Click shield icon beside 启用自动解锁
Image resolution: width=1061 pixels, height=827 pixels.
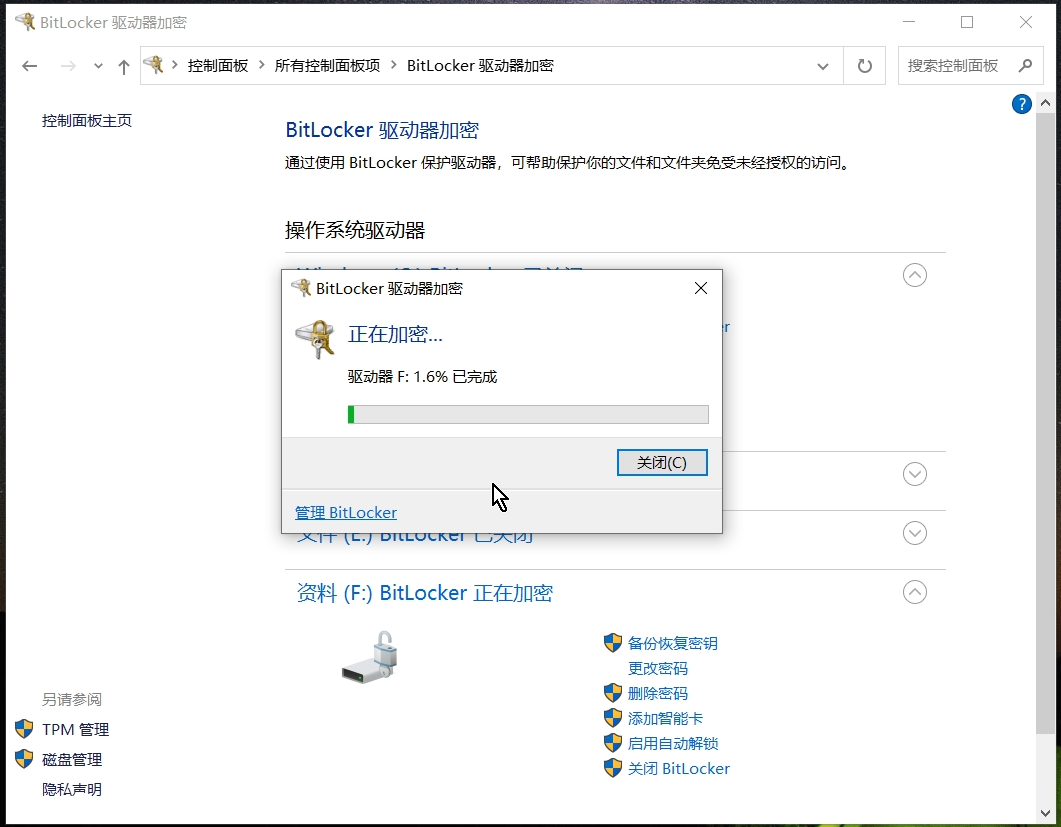(612, 743)
